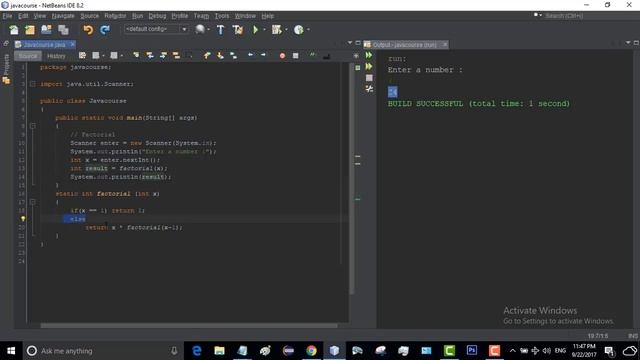Click the Save All toolbar icon
The width and height of the screenshot is (640, 360).
pyautogui.click(x=63, y=30)
